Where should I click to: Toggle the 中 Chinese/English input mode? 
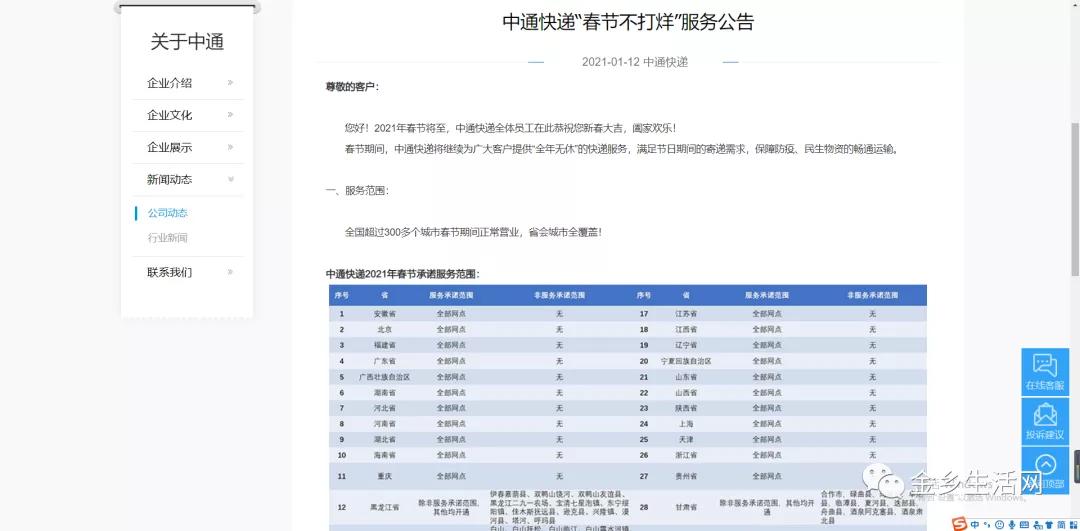click(x=975, y=525)
